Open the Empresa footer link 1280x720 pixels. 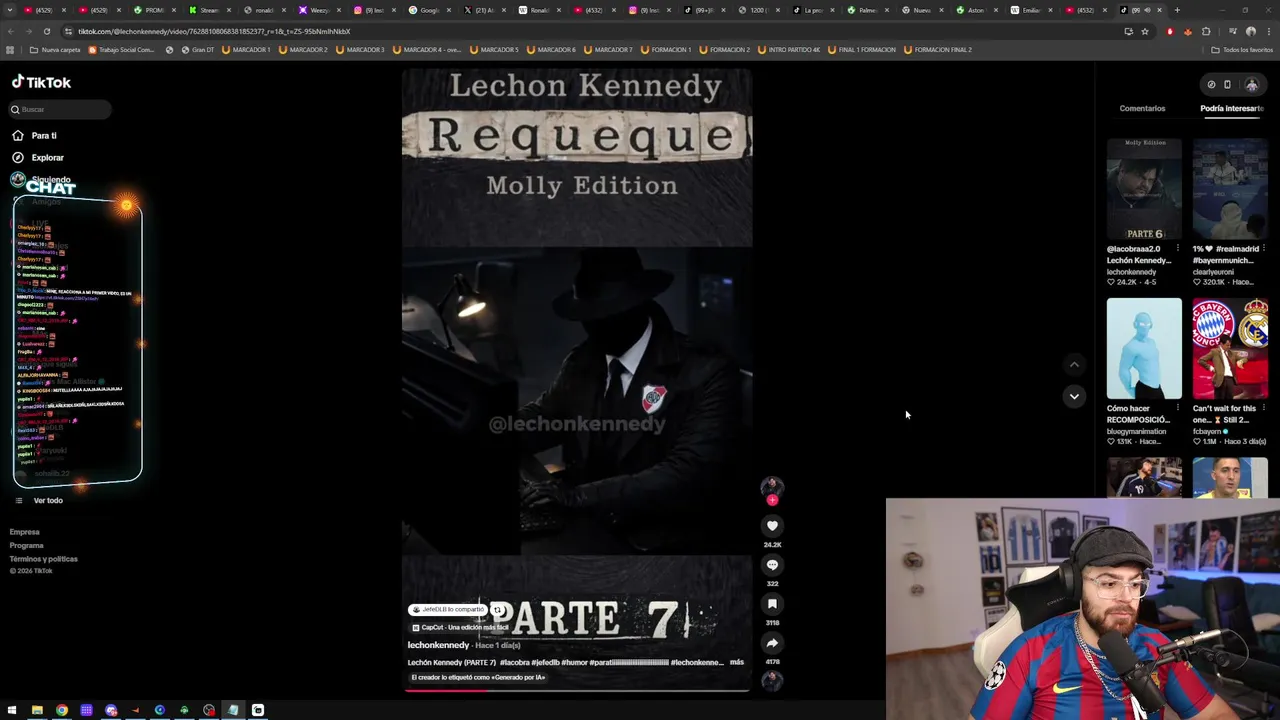click(25, 532)
